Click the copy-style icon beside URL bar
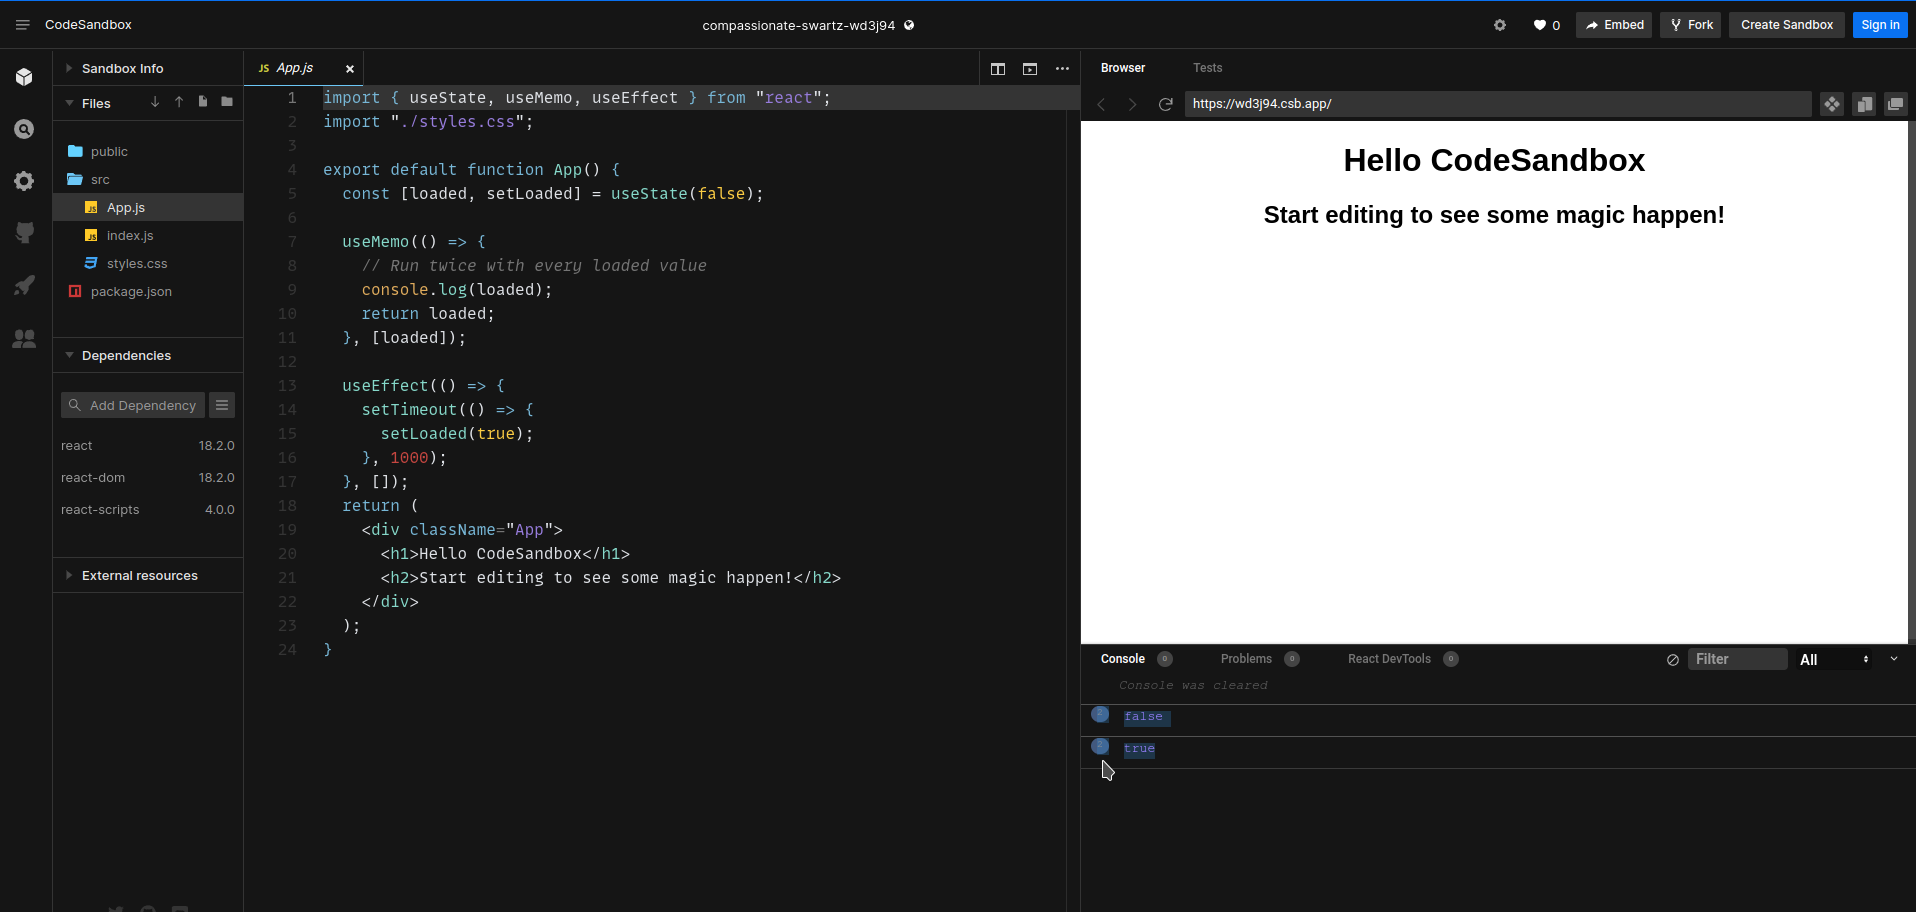Image resolution: width=1916 pixels, height=912 pixels. tap(1864, 104)
